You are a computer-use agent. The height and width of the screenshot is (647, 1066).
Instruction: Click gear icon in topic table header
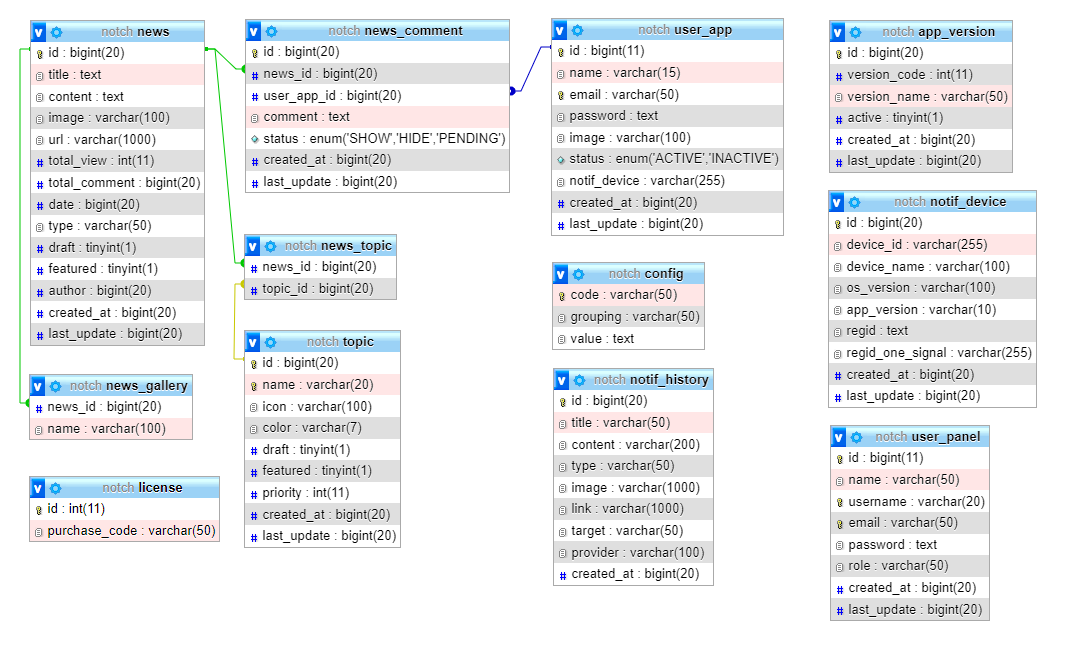(x=270, y=342)
